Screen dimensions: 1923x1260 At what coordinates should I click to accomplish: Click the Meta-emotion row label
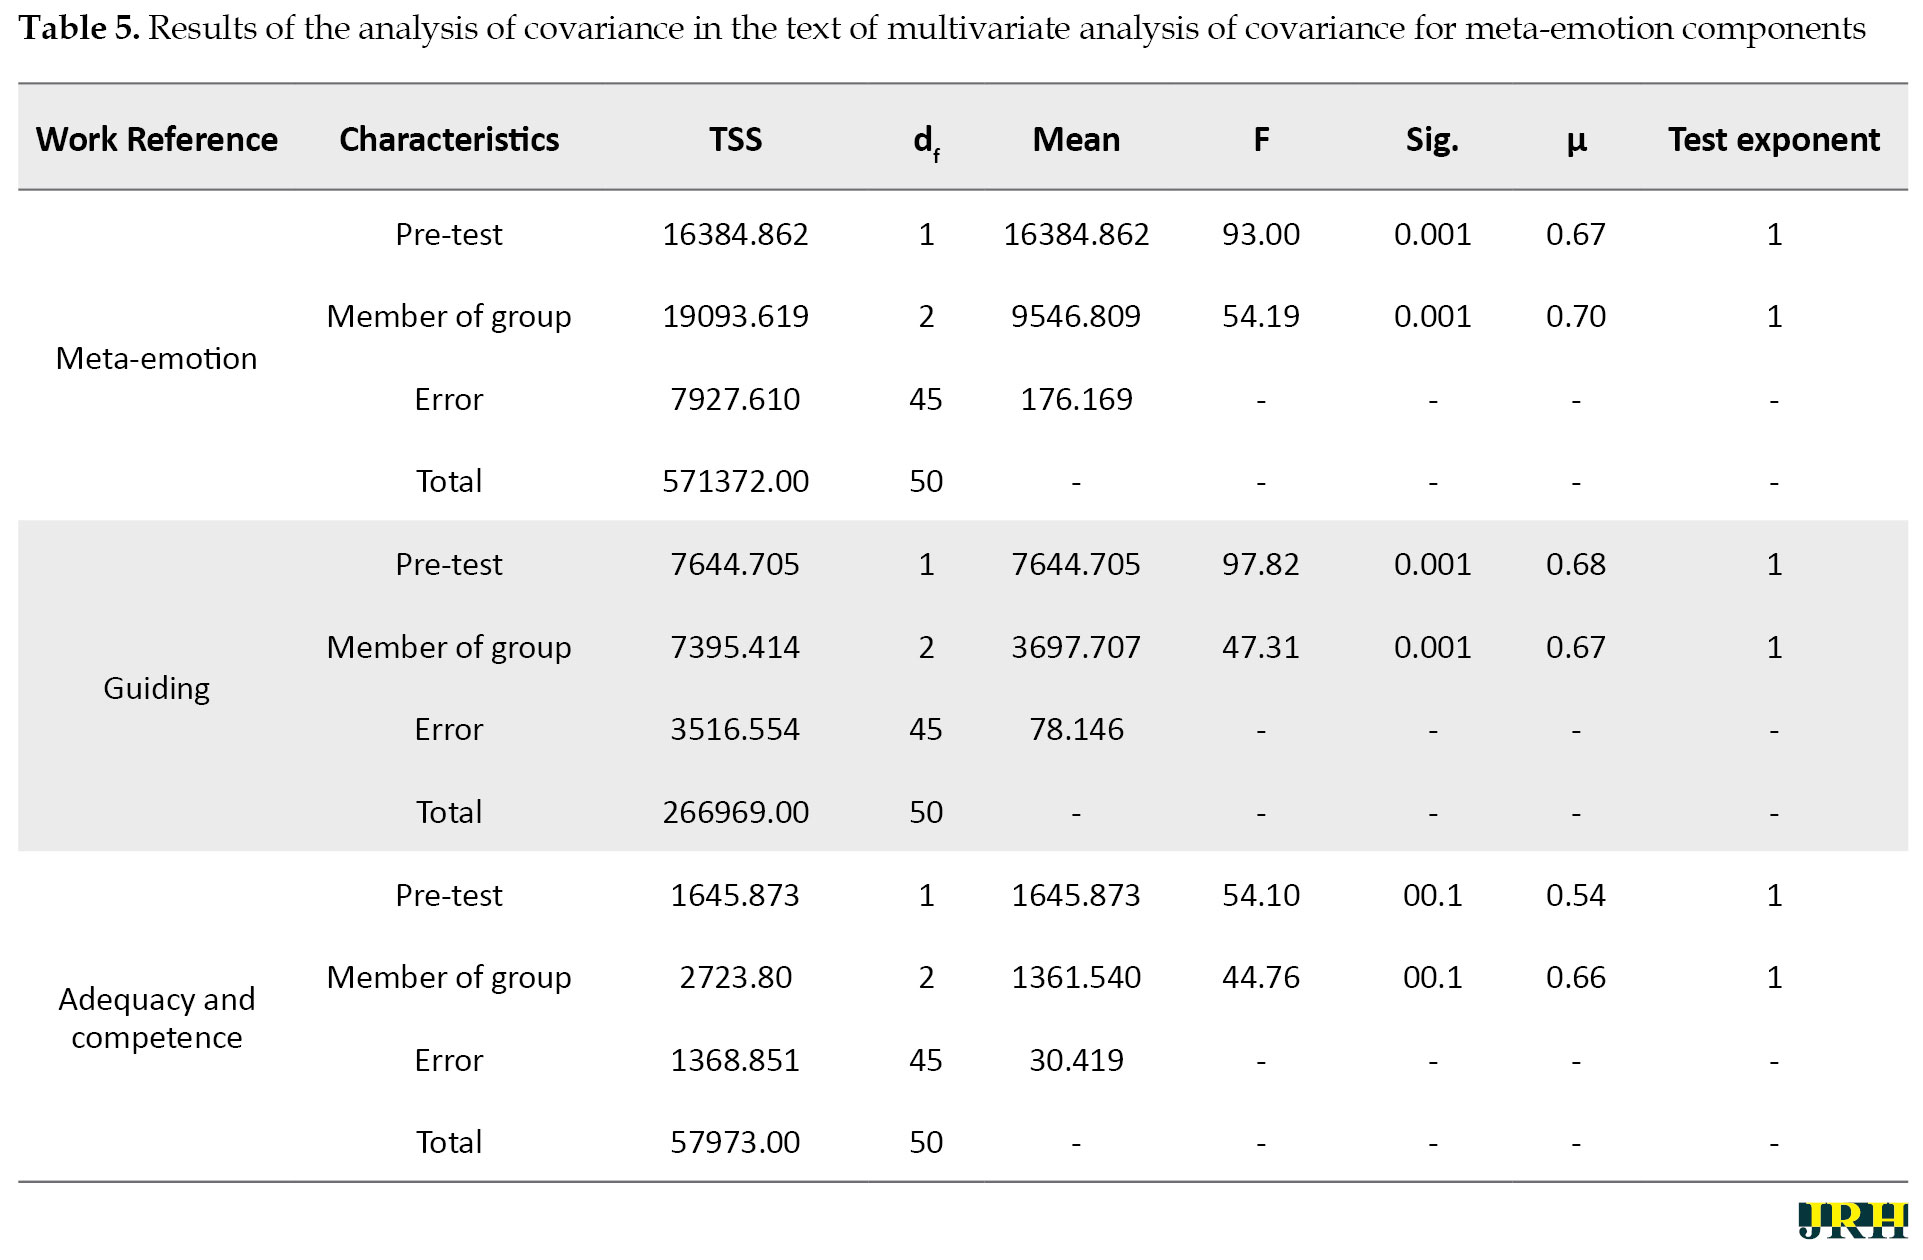157,358
